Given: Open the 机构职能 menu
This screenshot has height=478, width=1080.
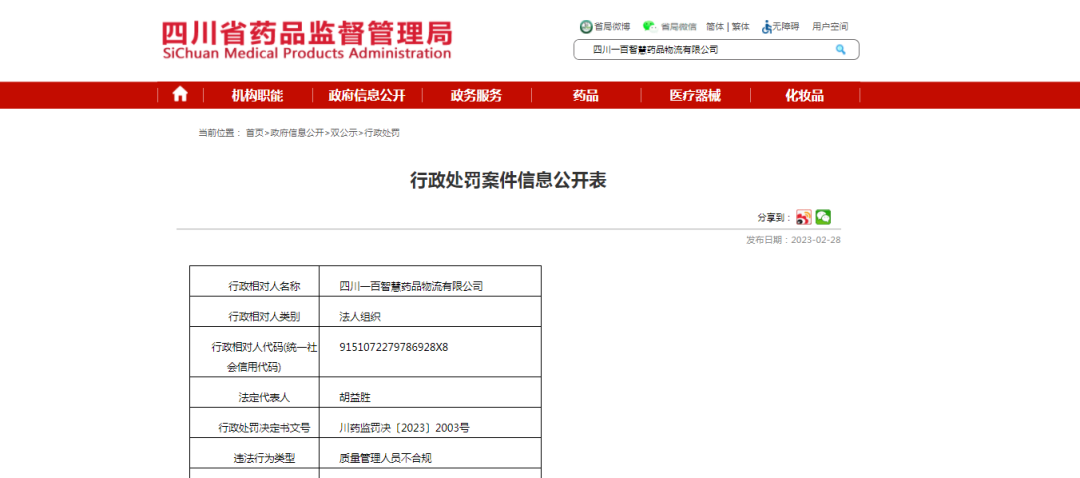Looking at the screenshot, I should pos(257,95).
